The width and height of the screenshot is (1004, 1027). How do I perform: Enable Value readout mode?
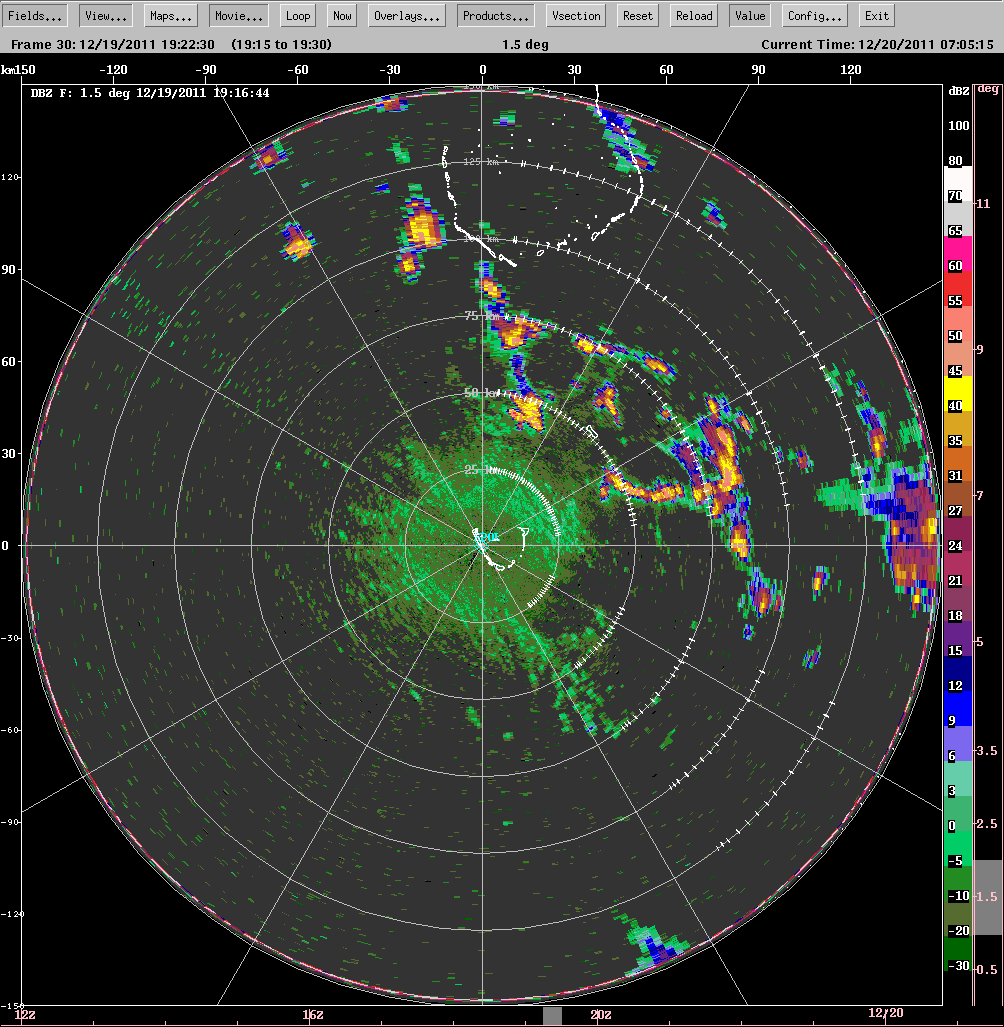click(750, 15)
